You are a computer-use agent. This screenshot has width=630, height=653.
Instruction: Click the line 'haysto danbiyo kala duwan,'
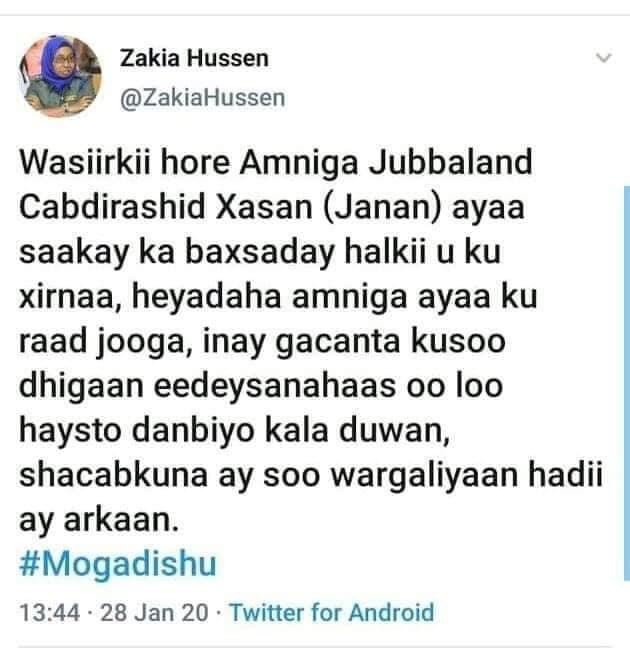click(234, 431)
